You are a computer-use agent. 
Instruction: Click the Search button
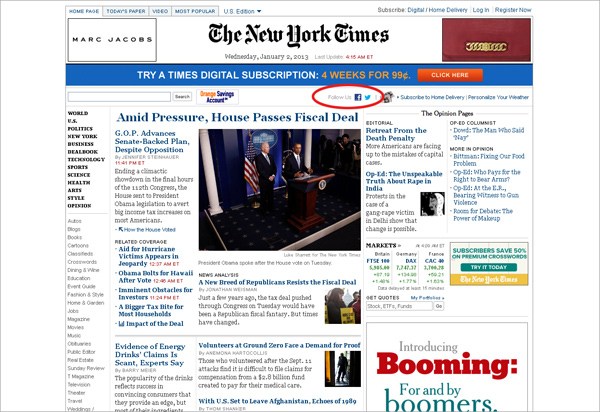coord(182,97)
